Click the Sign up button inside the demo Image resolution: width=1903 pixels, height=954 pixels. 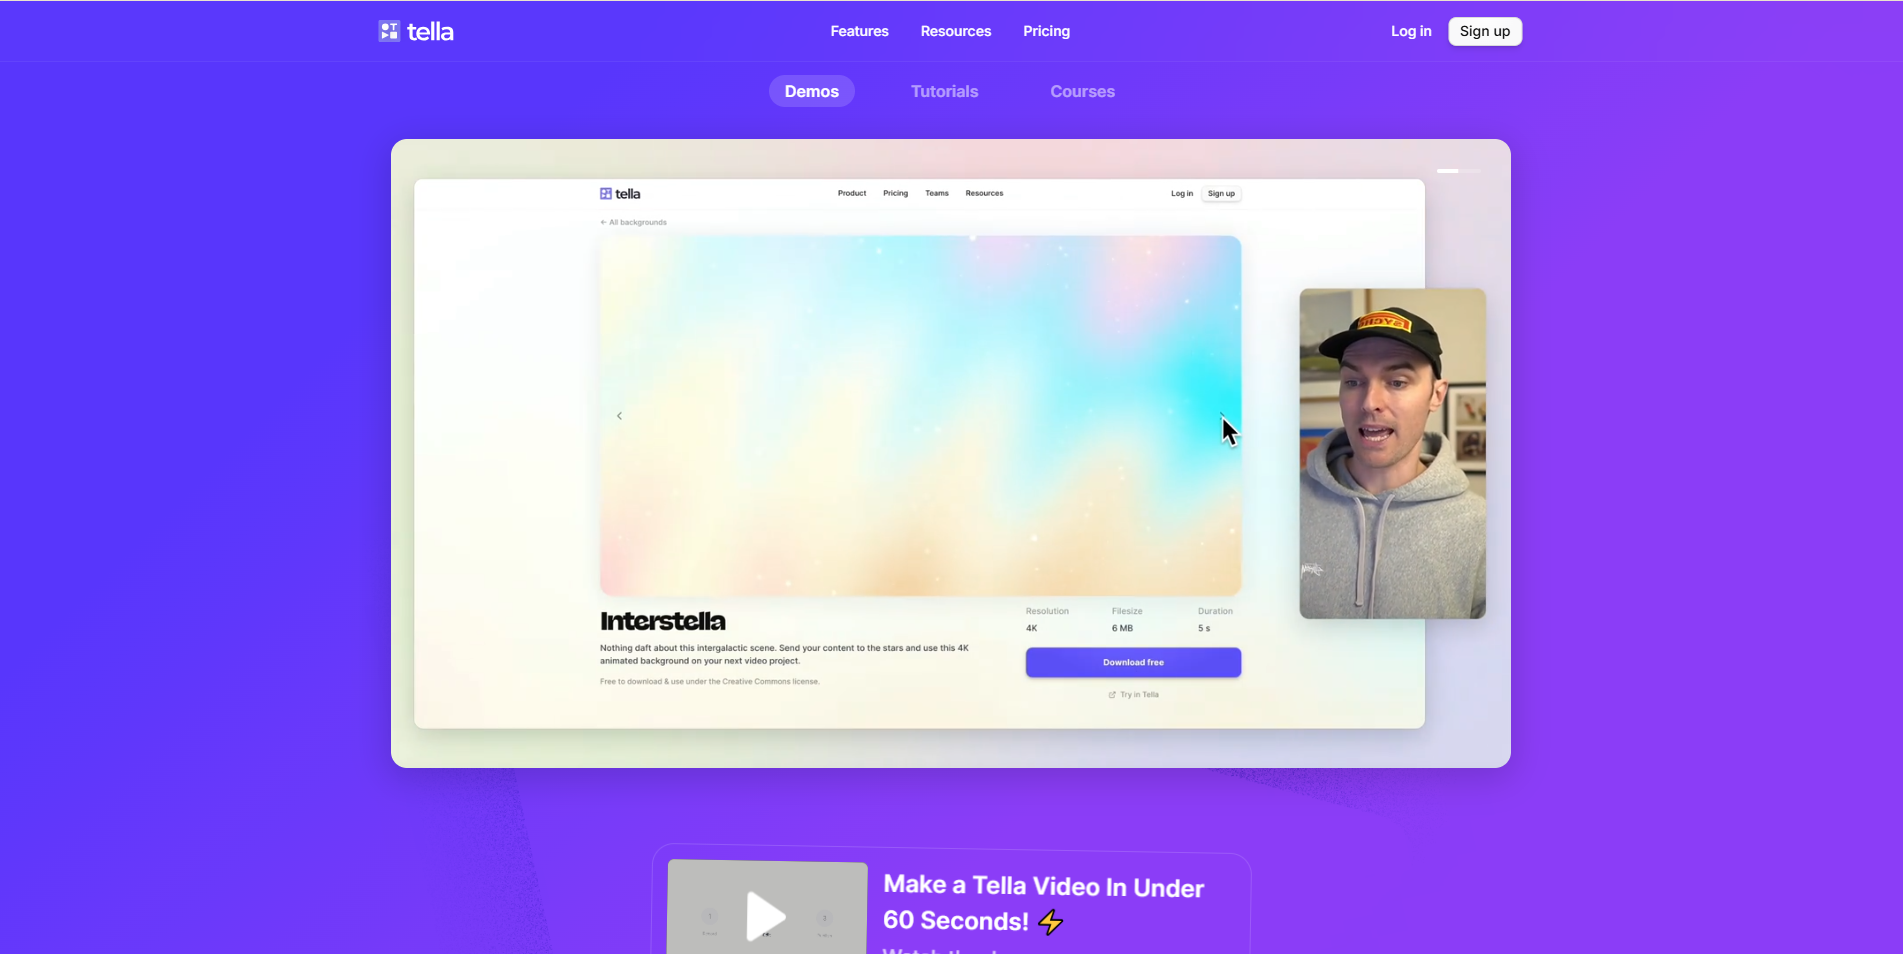point(1221,193)
